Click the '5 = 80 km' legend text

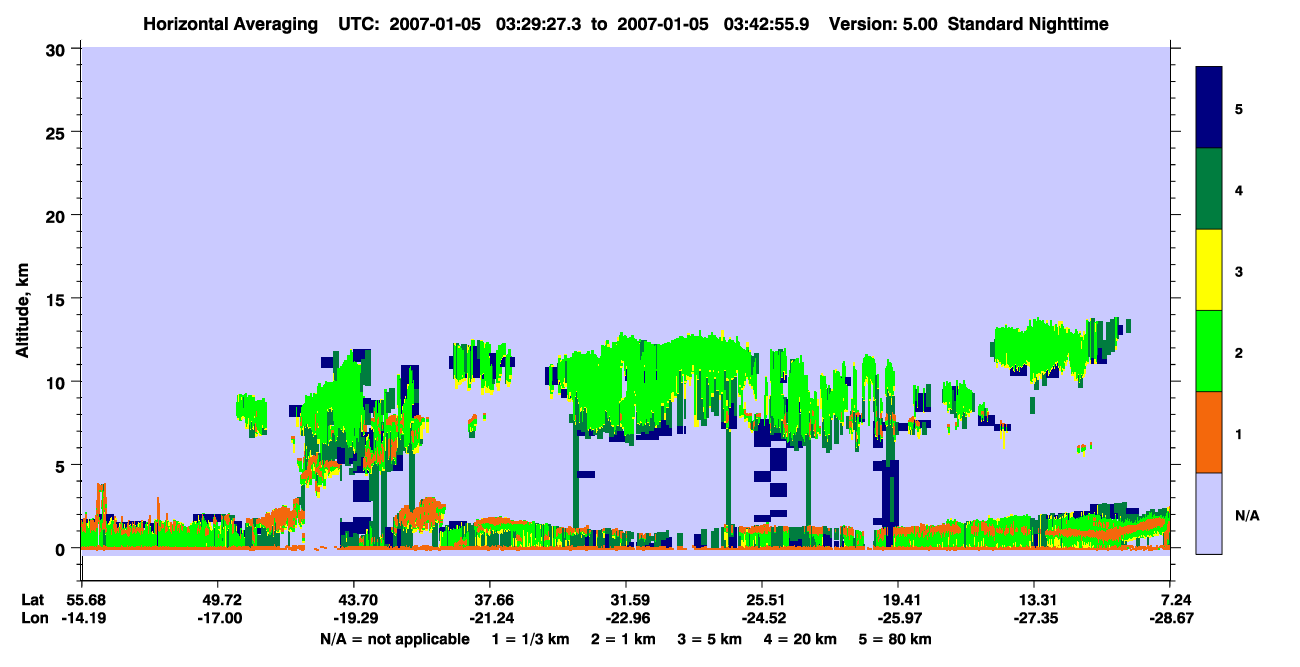pyautogui.click(x=897, y=639)
